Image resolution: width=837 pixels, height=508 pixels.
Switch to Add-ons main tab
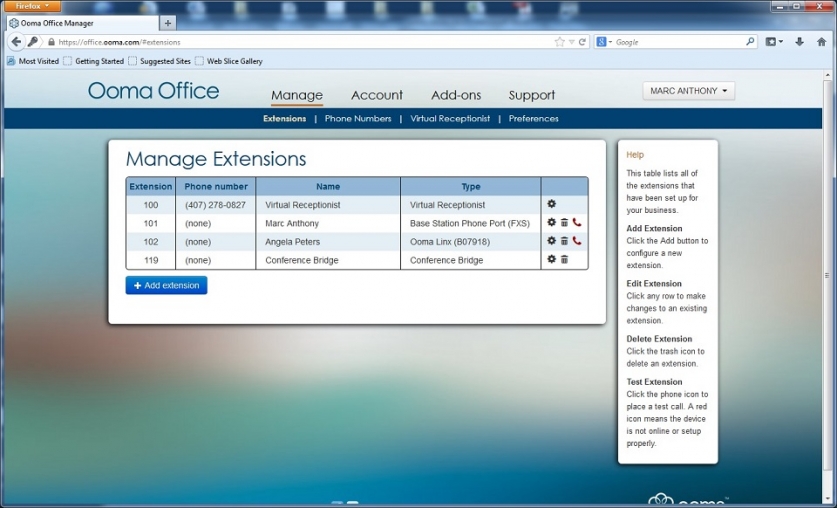(456, 95)
